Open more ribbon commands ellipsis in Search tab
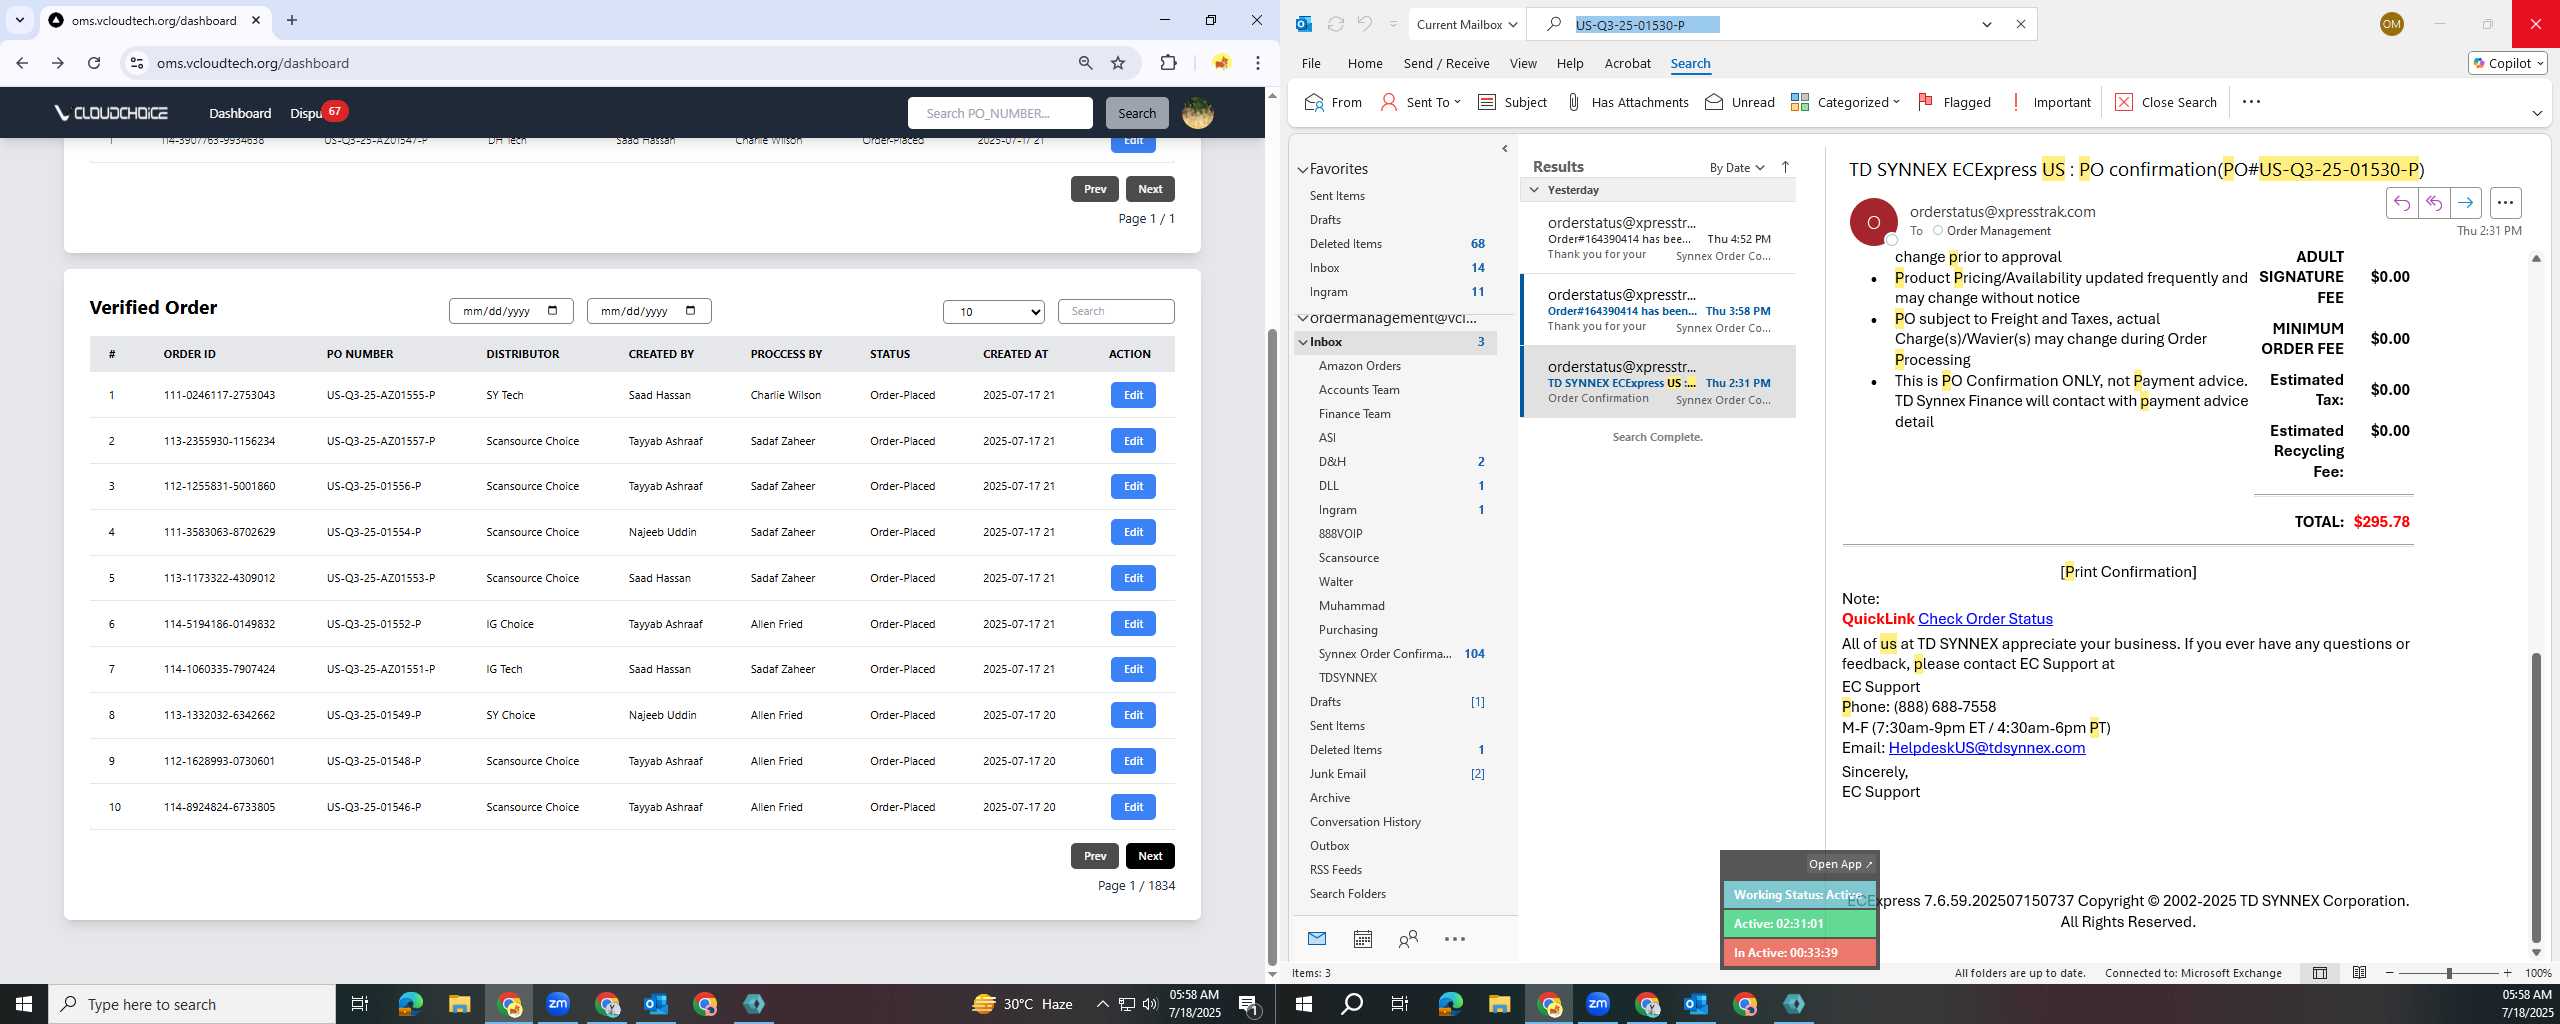The image size is (2560, 1024). 2251,102
